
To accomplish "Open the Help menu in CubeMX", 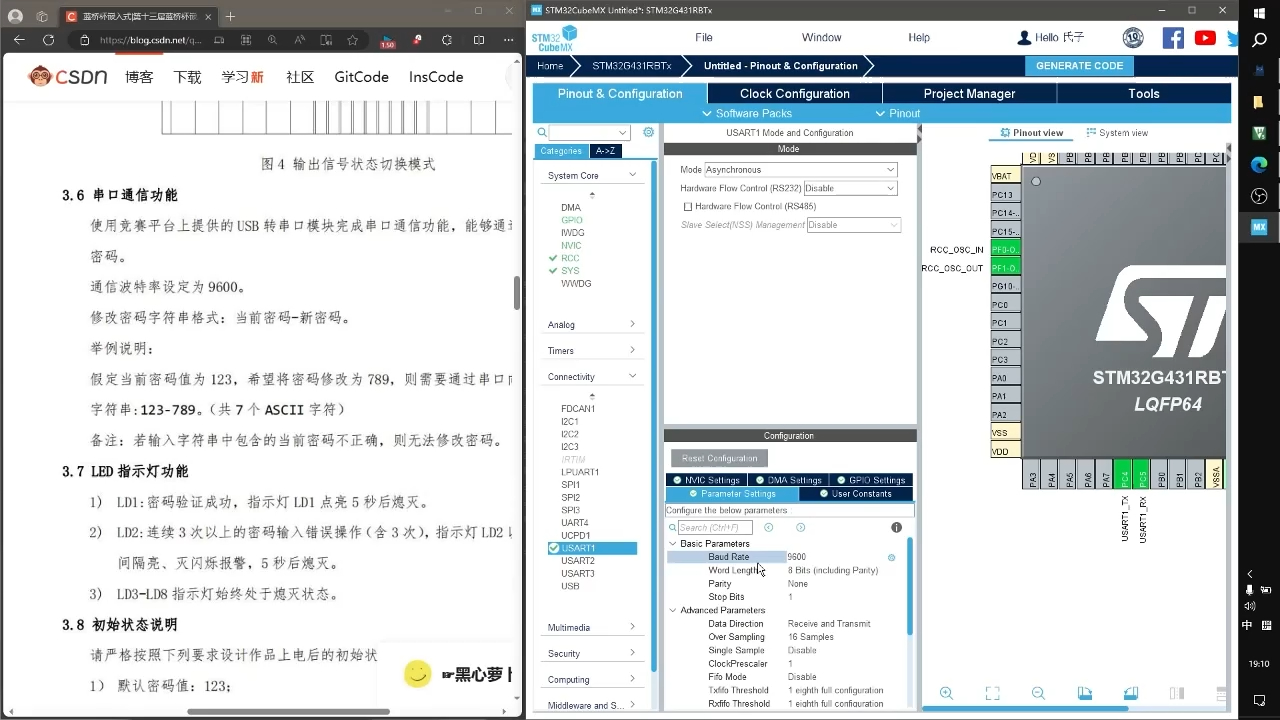I will click(x=919, y=38).
